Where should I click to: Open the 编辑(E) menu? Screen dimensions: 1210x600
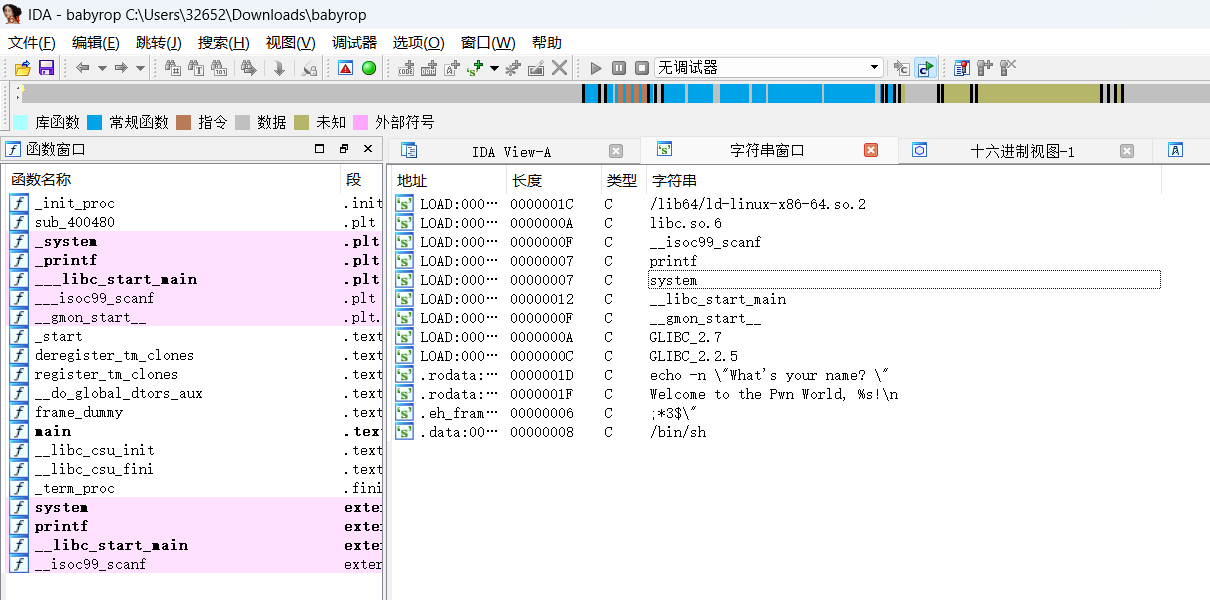pos(96,43)
